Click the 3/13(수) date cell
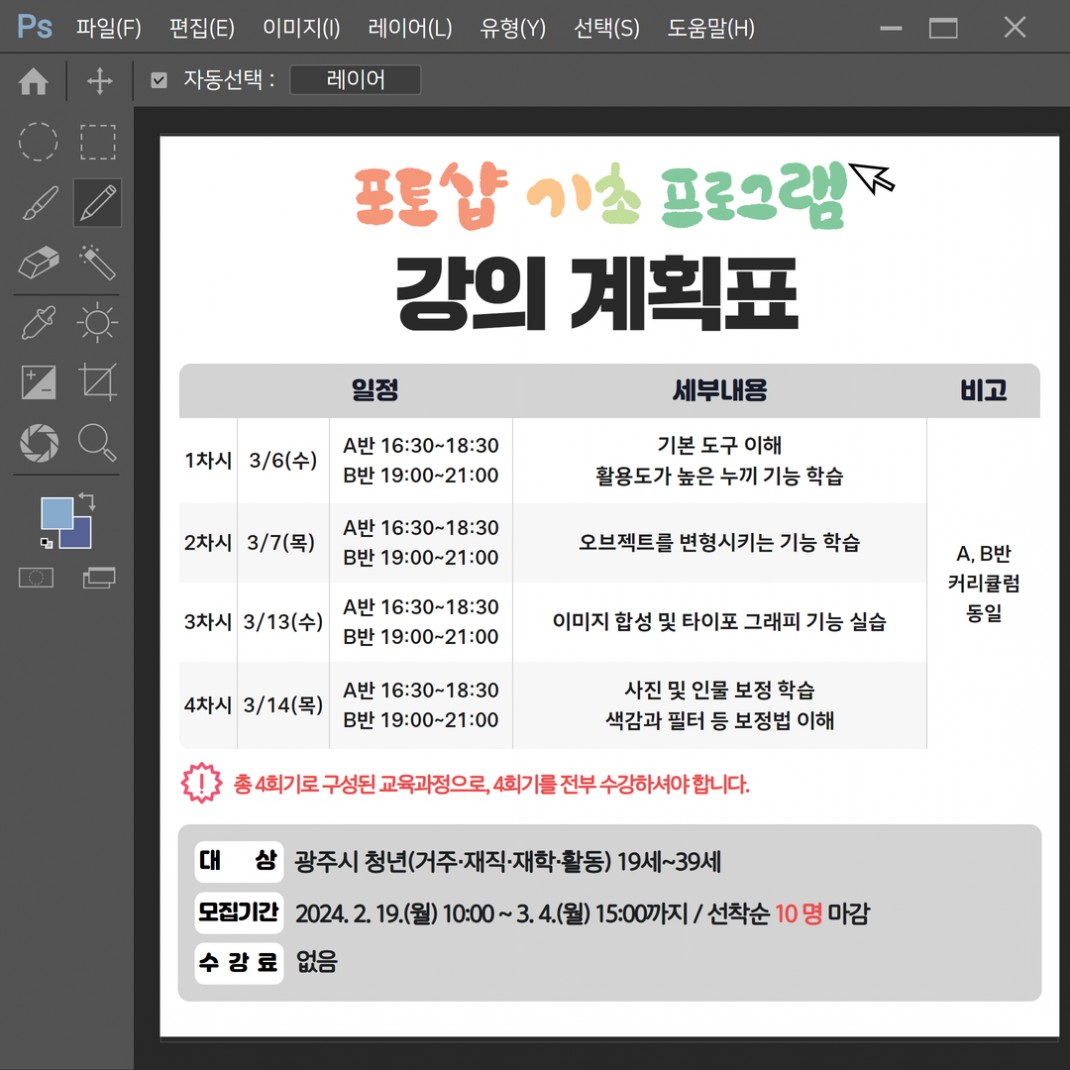1070x1070 pixels. pyautogui.click(x=283, y=622)
